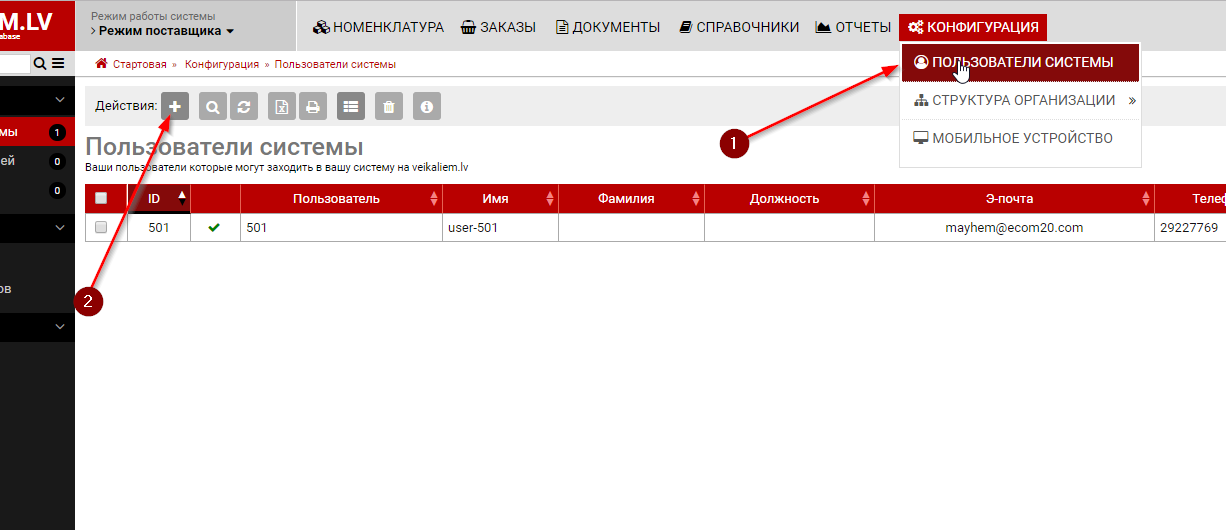1226x530 pixels.
Task: Click the list view icon in the toolbar
Action: coord(350,106)
